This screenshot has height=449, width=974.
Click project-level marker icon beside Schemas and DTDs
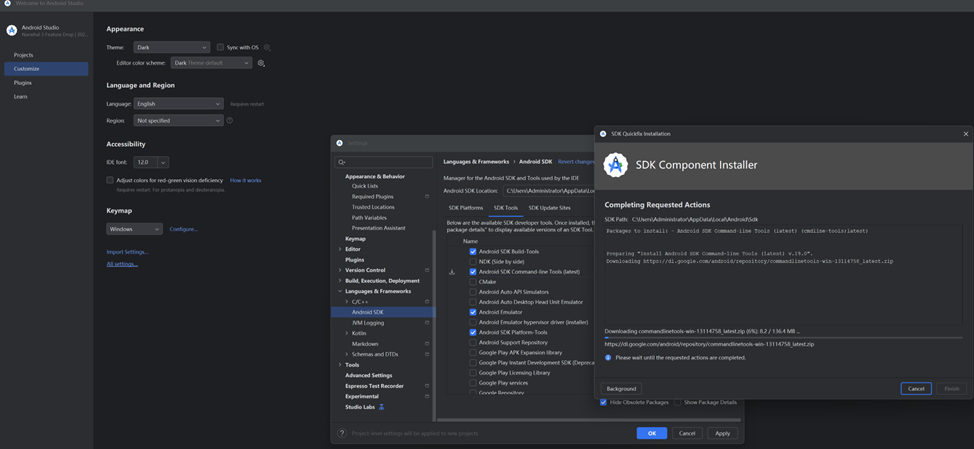click(x=427, y=354)
